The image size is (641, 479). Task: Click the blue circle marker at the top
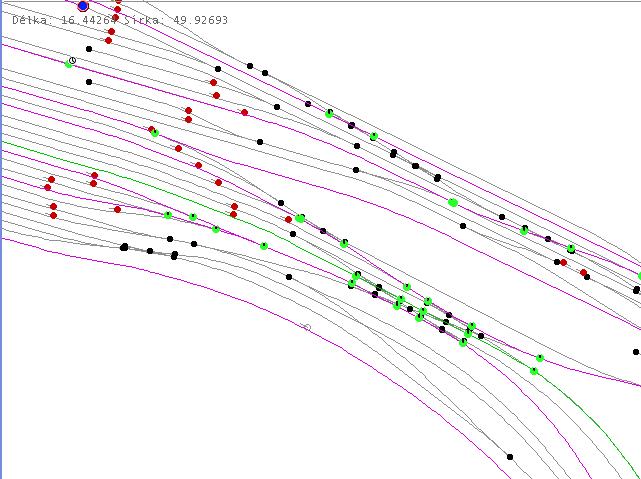83,6
